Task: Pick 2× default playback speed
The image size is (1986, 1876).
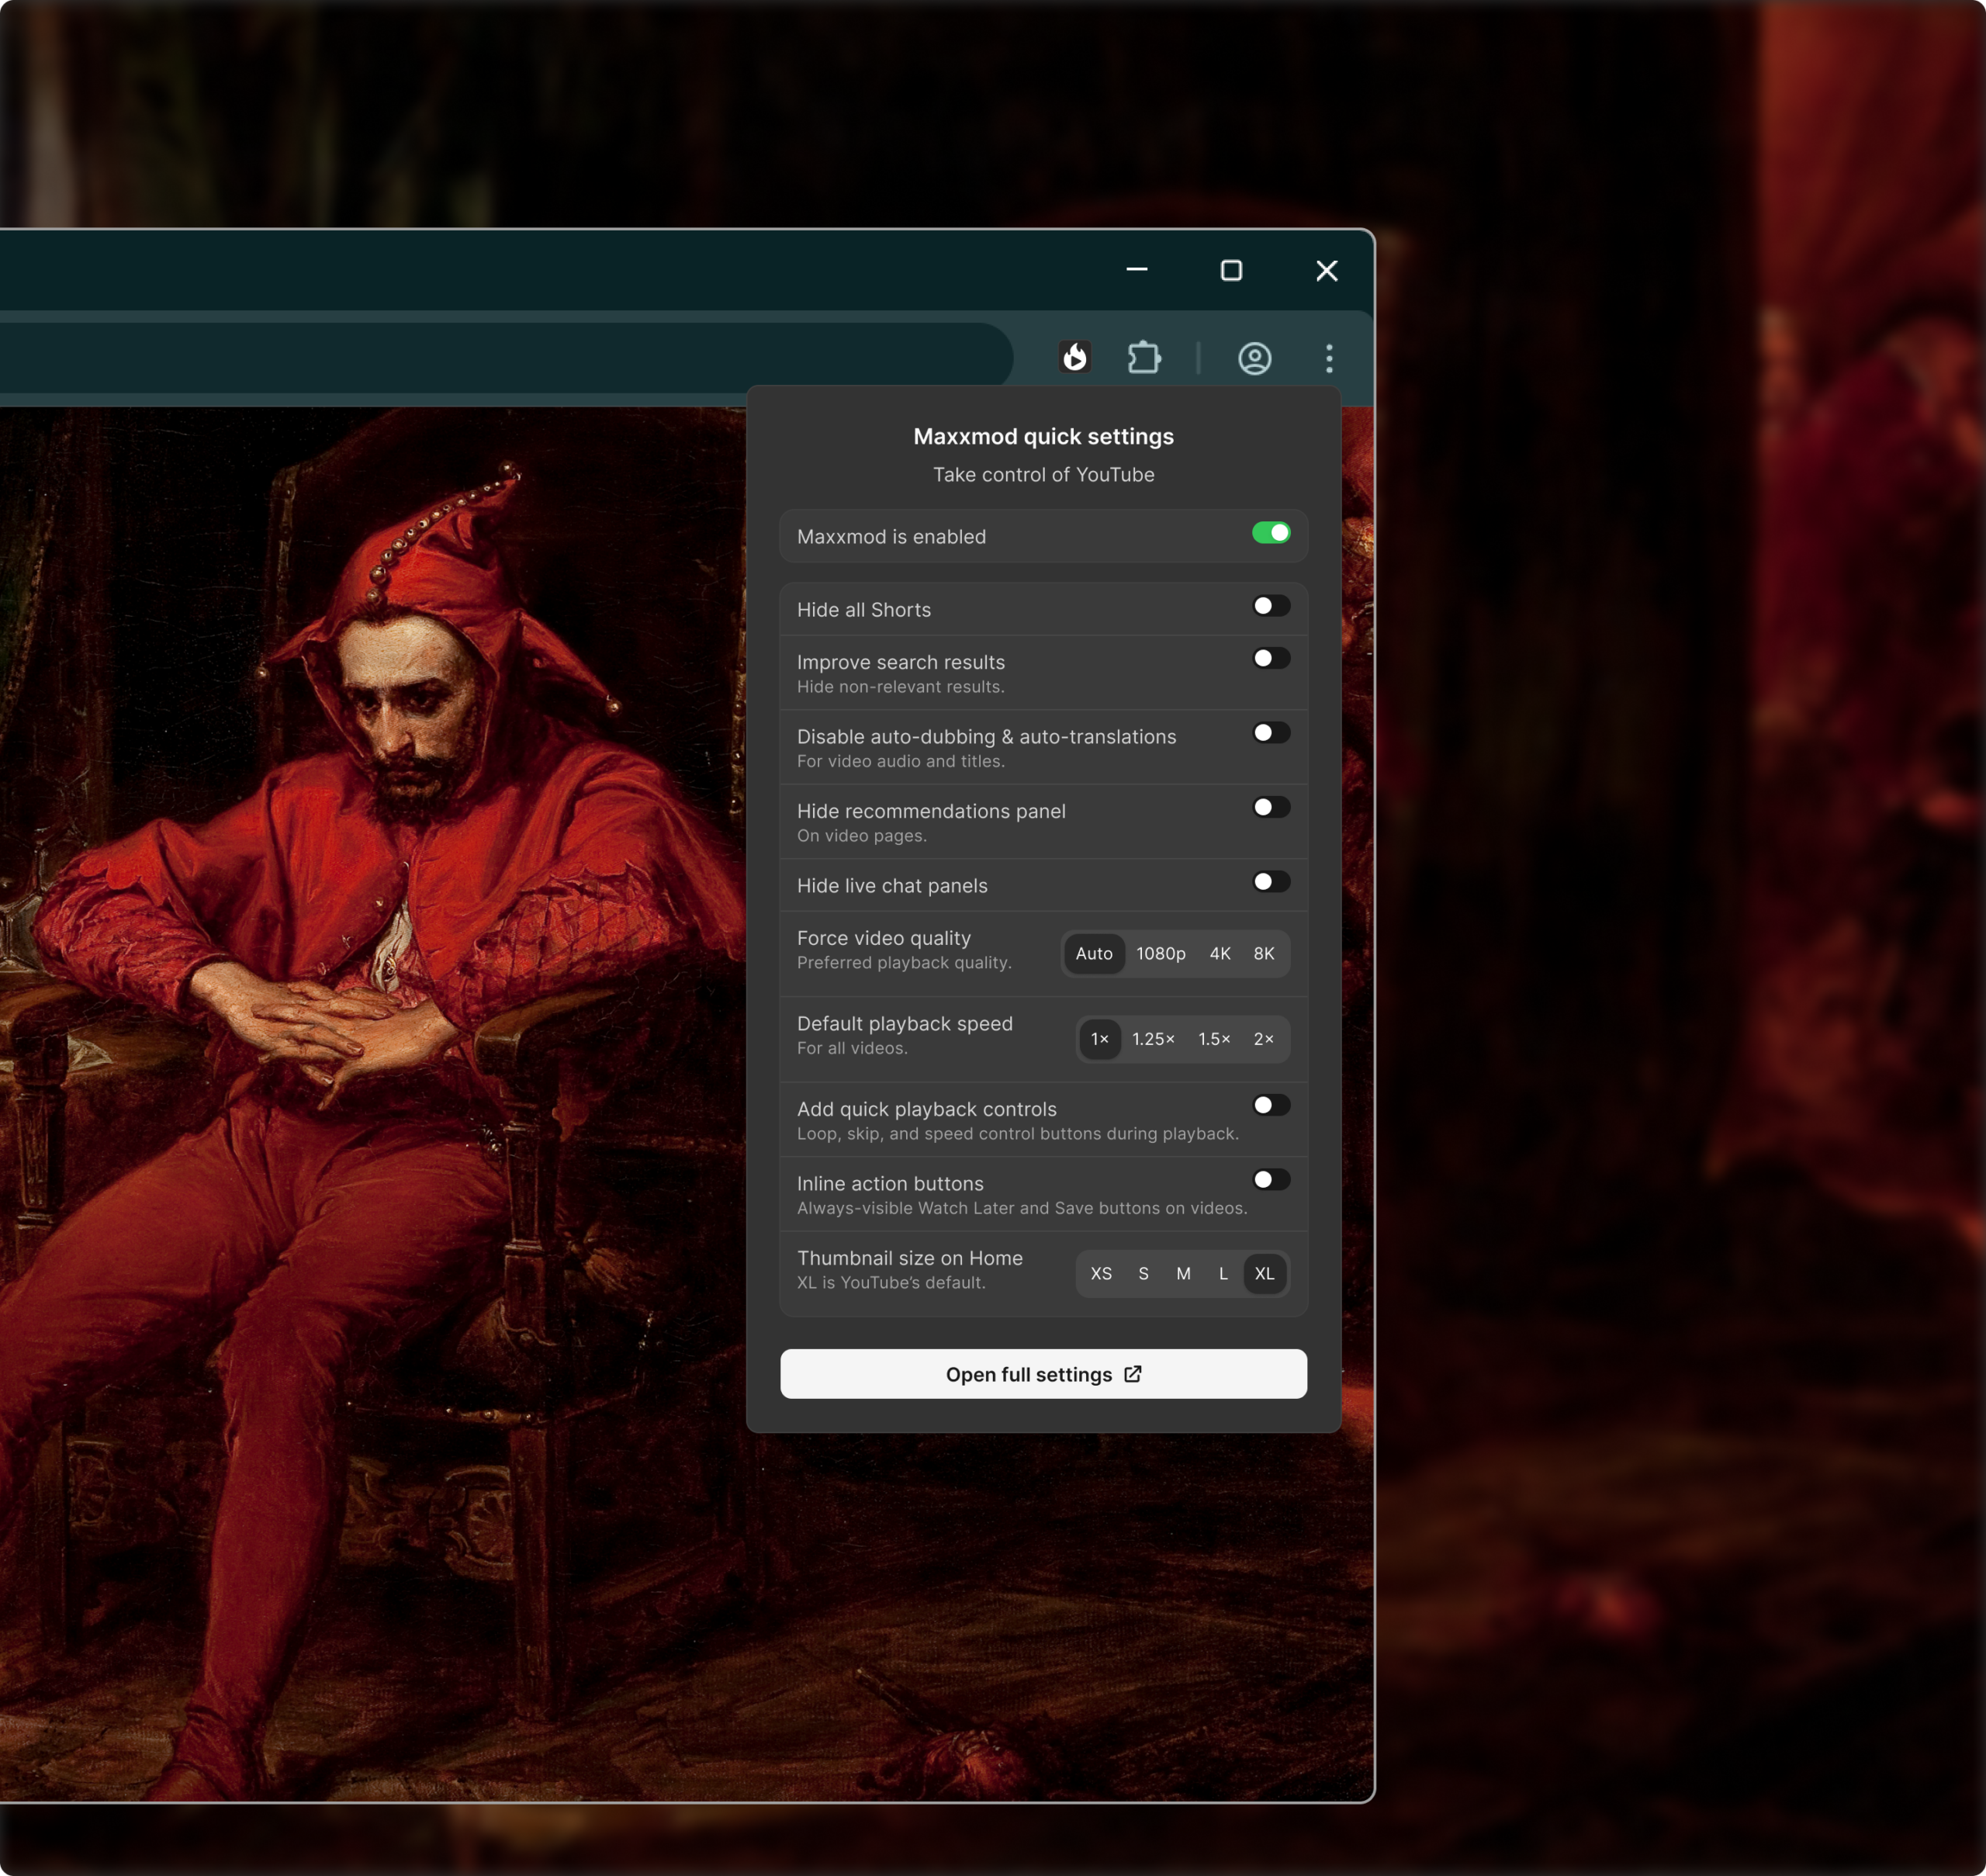Action: (1263, 1039)
